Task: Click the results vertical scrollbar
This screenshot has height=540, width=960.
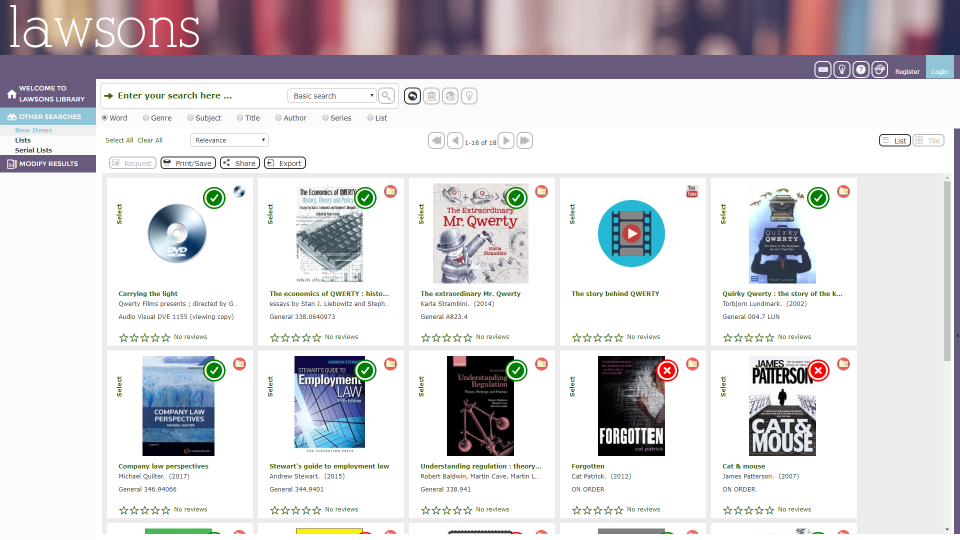Action: click(x=947, y=269)
